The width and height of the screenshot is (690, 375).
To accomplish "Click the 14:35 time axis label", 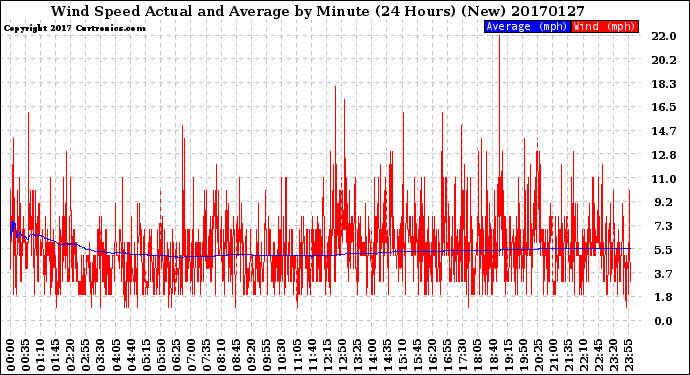I will [387, 355].
